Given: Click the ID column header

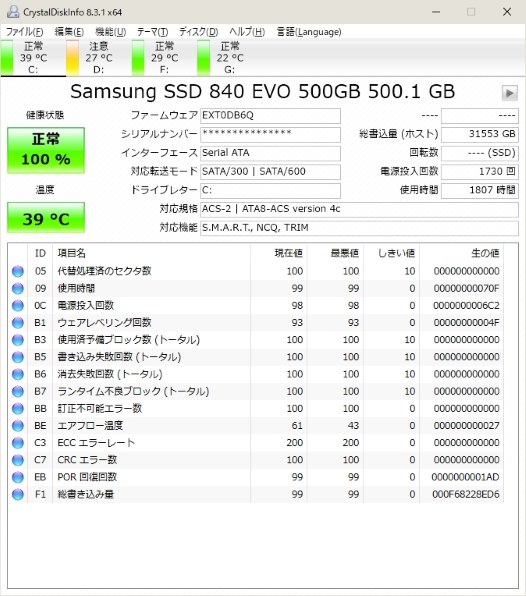Looking at the screenshot, I should [40, 253].
